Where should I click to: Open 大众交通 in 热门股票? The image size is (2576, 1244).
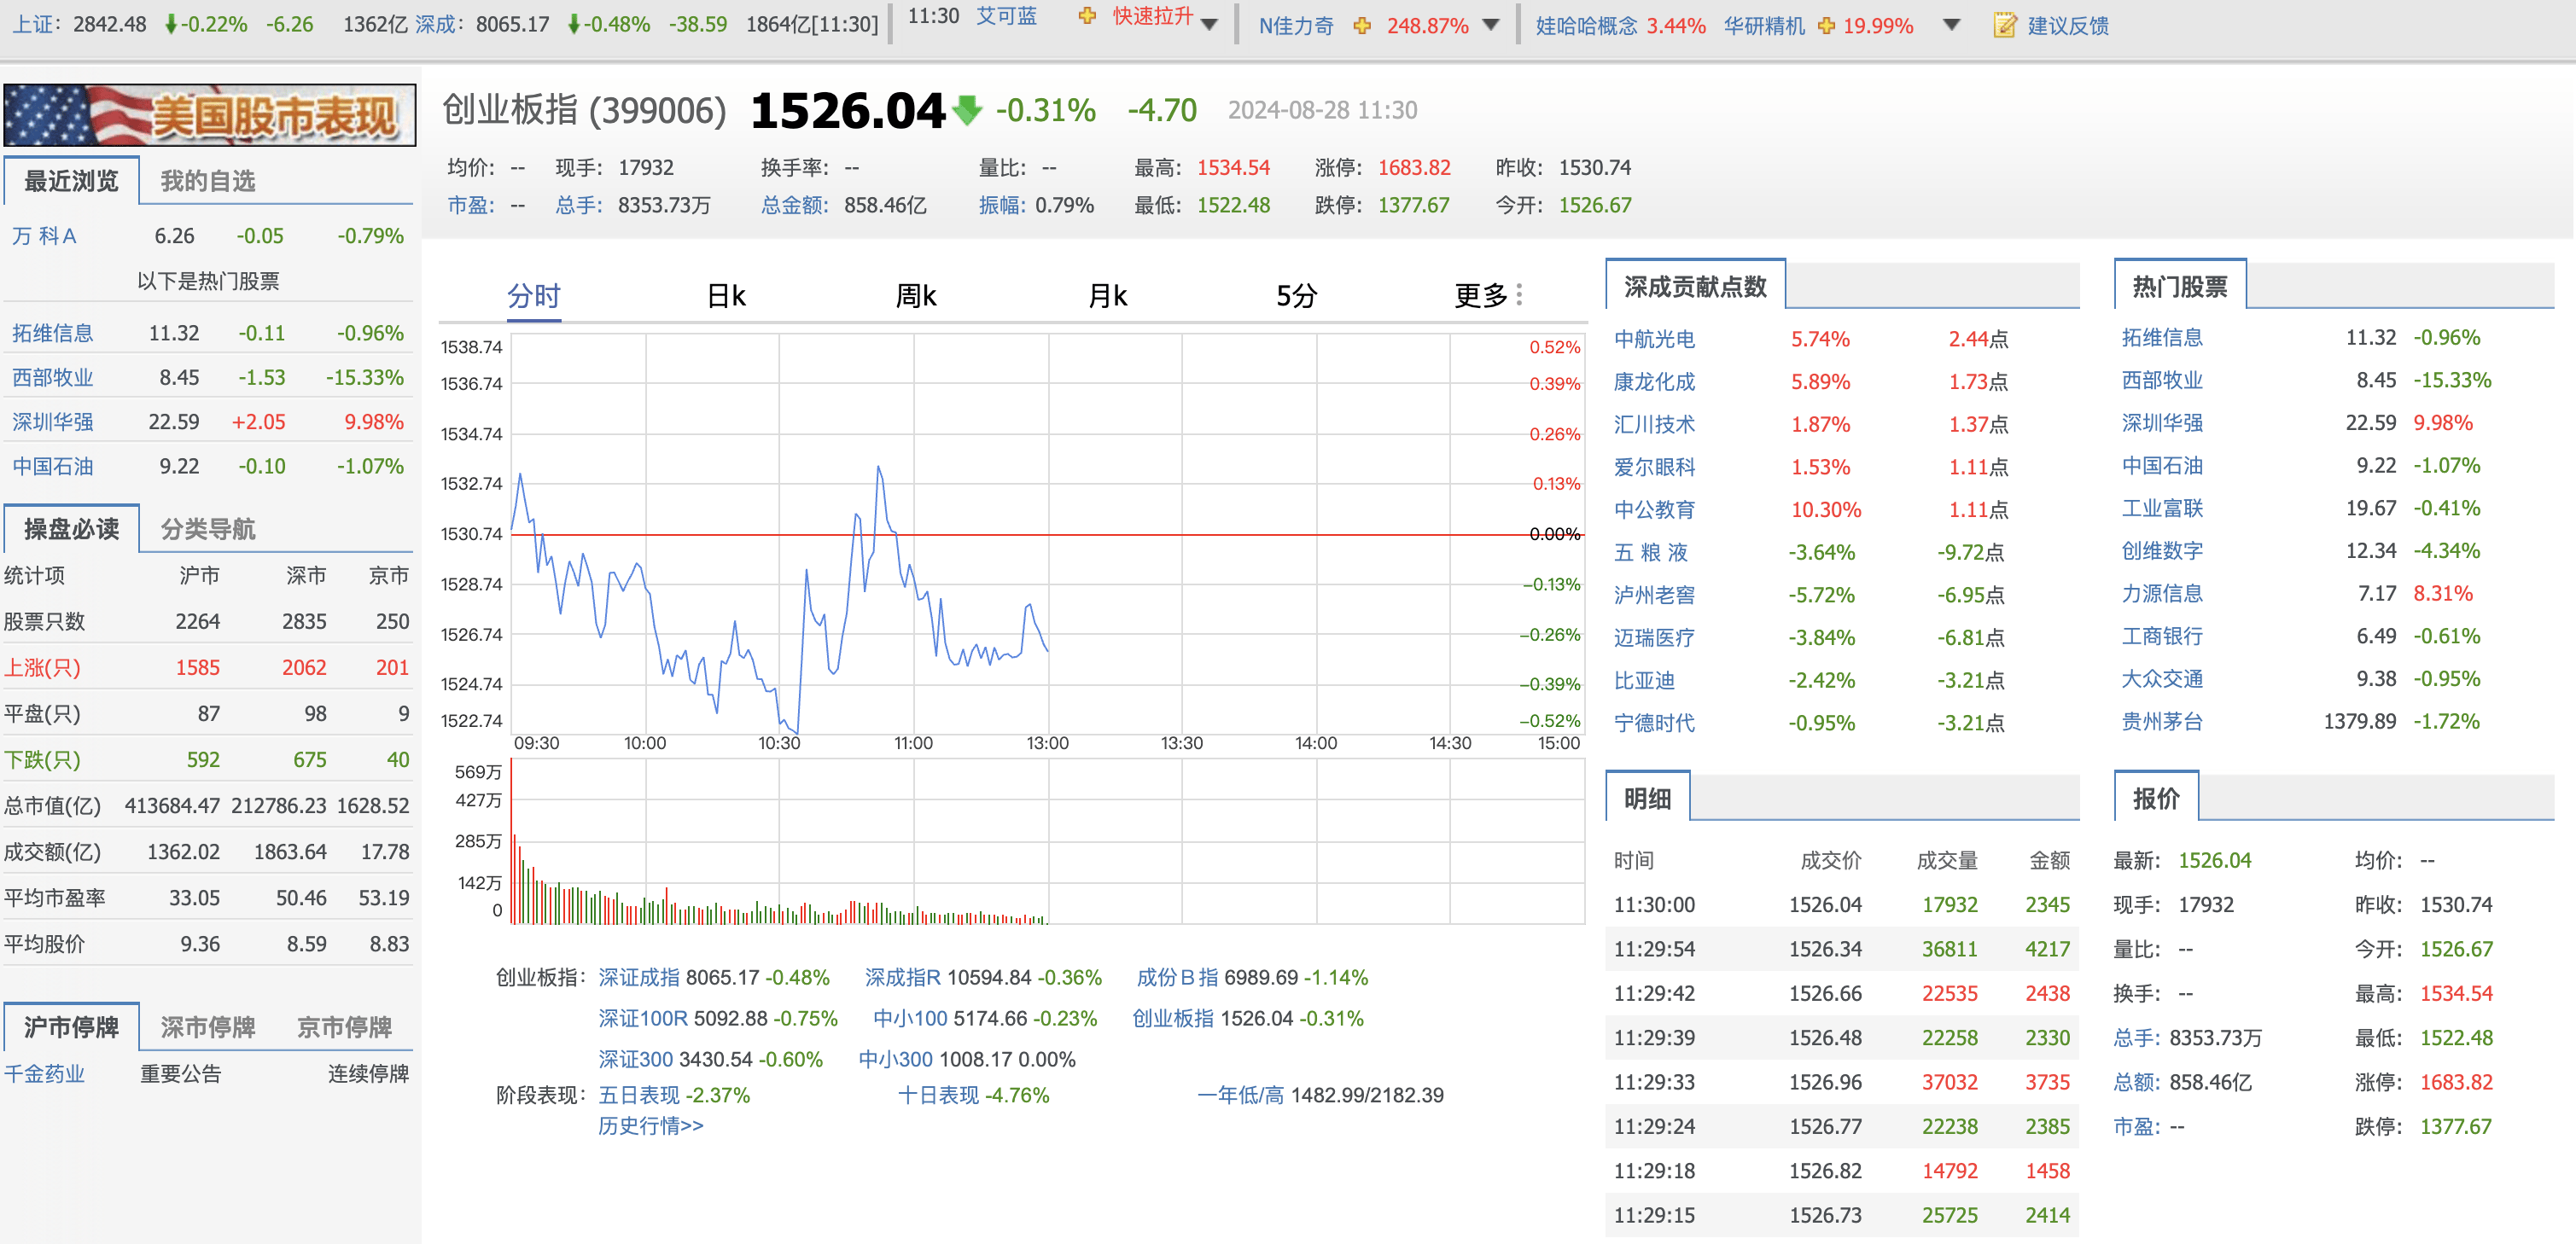click(x=2162, y=679)
